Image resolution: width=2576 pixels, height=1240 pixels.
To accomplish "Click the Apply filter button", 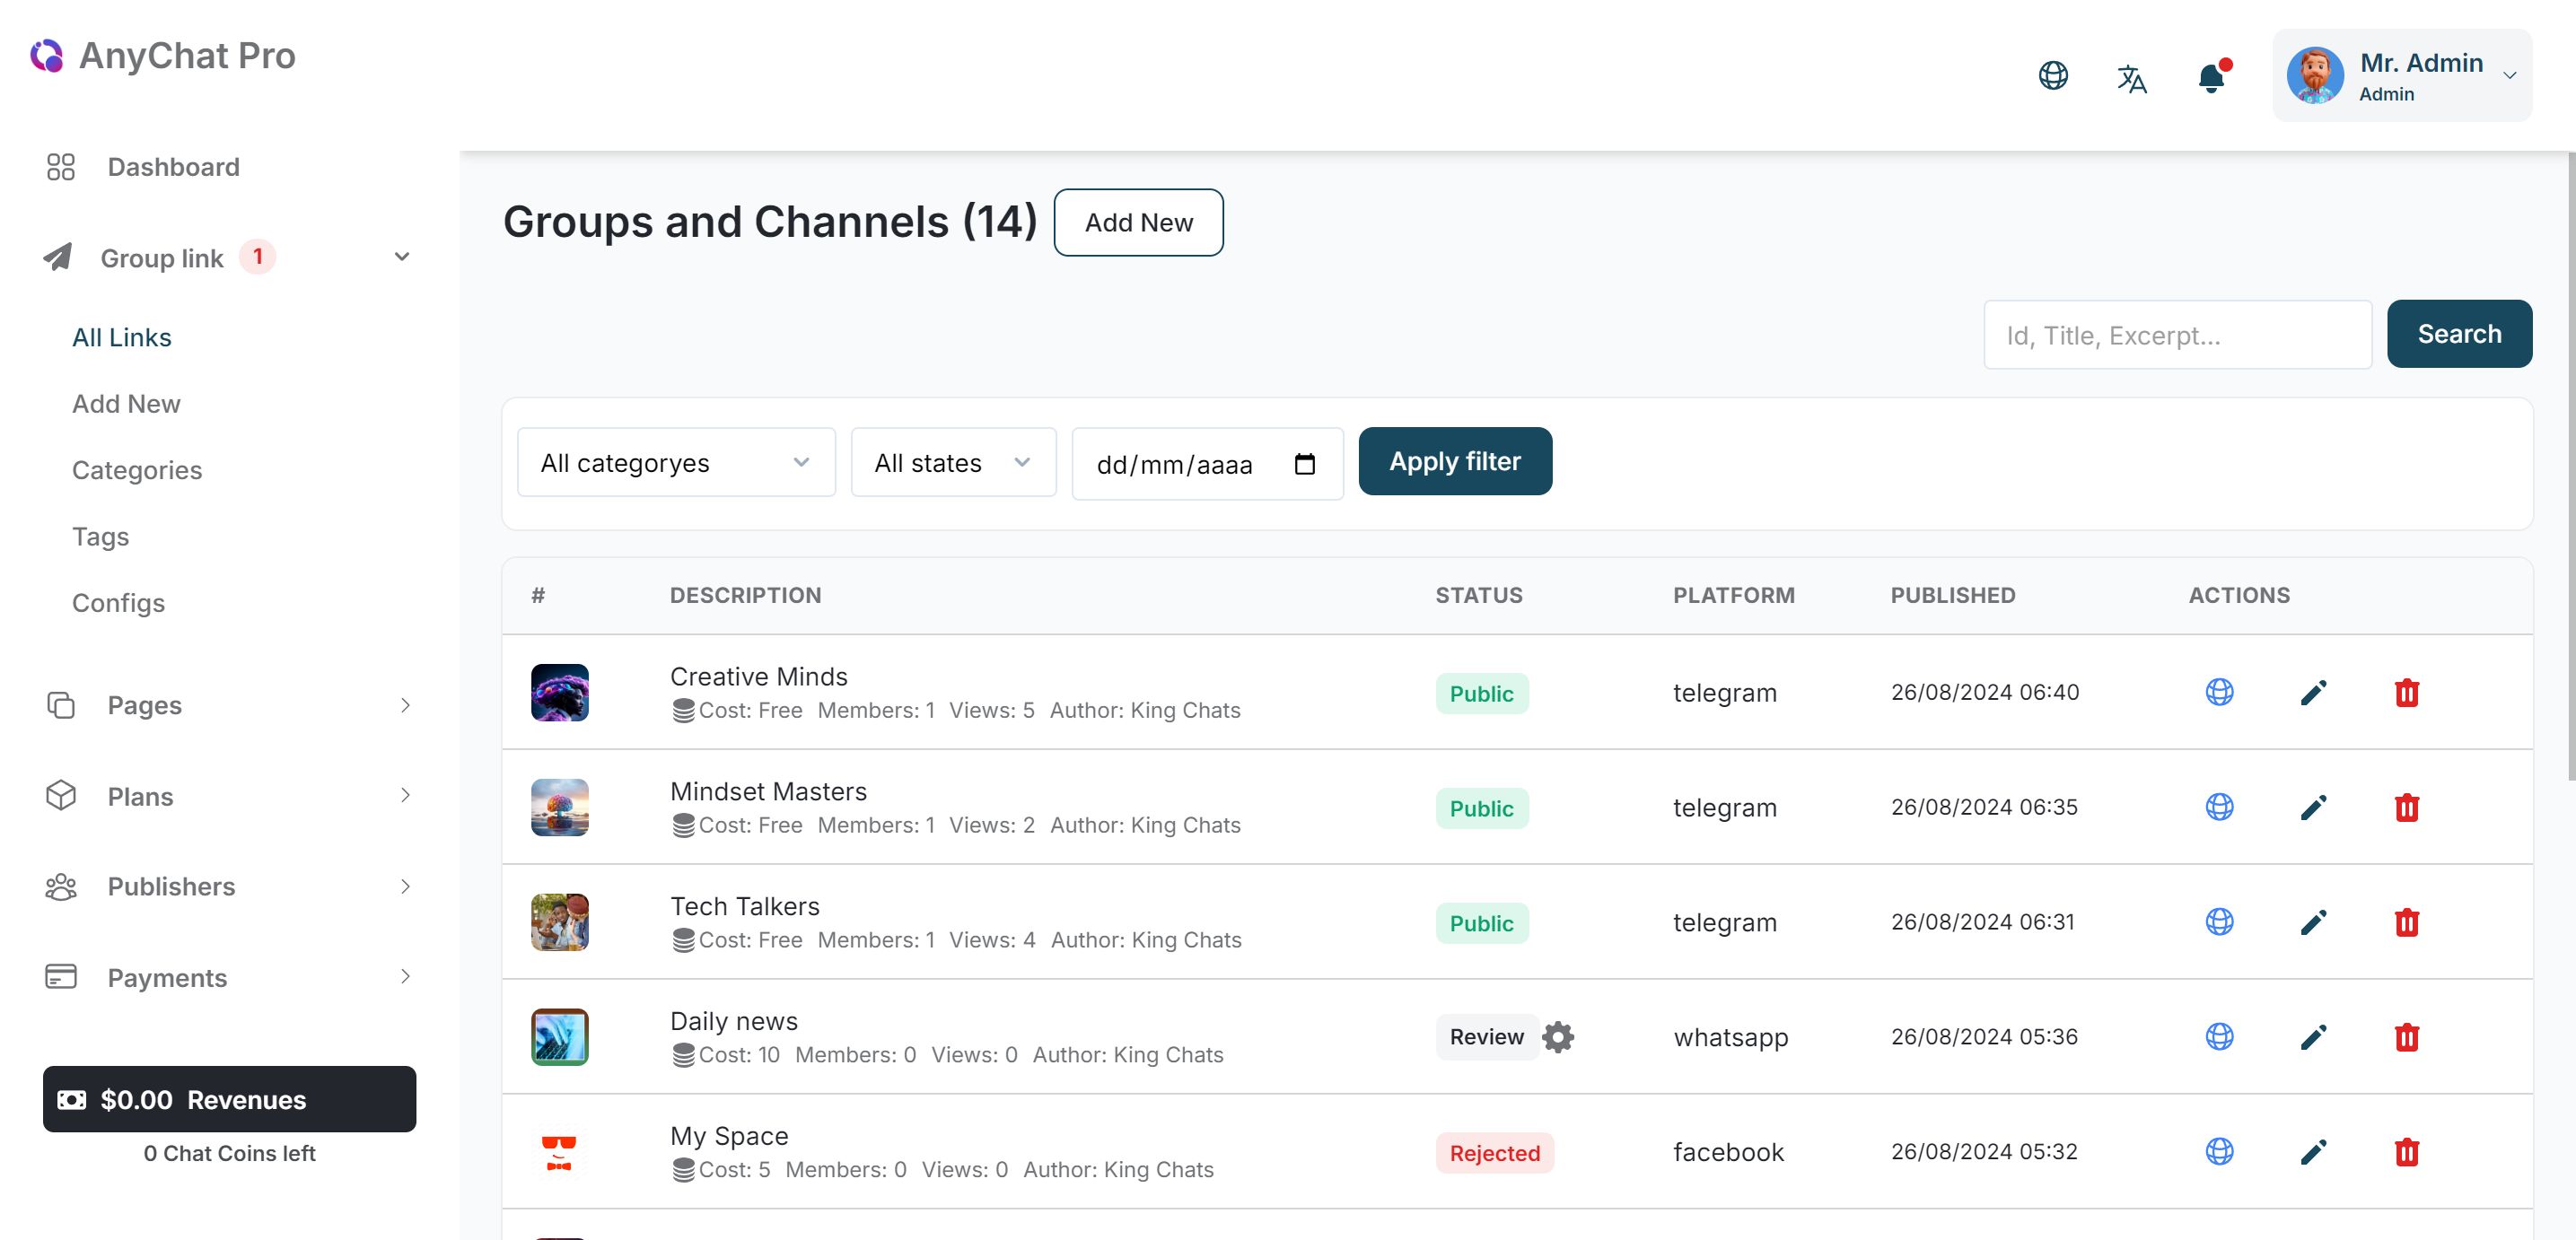I will (x=1454, y=461).
